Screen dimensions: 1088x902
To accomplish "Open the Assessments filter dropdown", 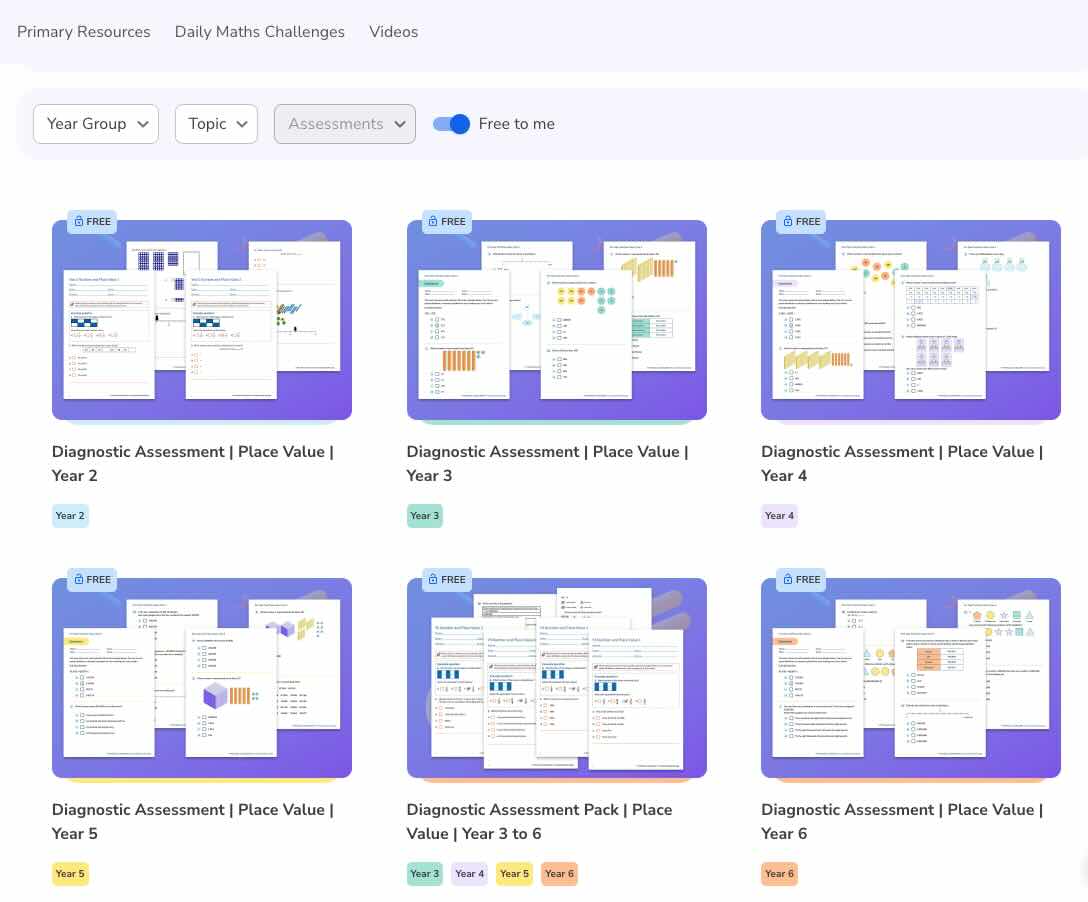I will click(344, 124).
